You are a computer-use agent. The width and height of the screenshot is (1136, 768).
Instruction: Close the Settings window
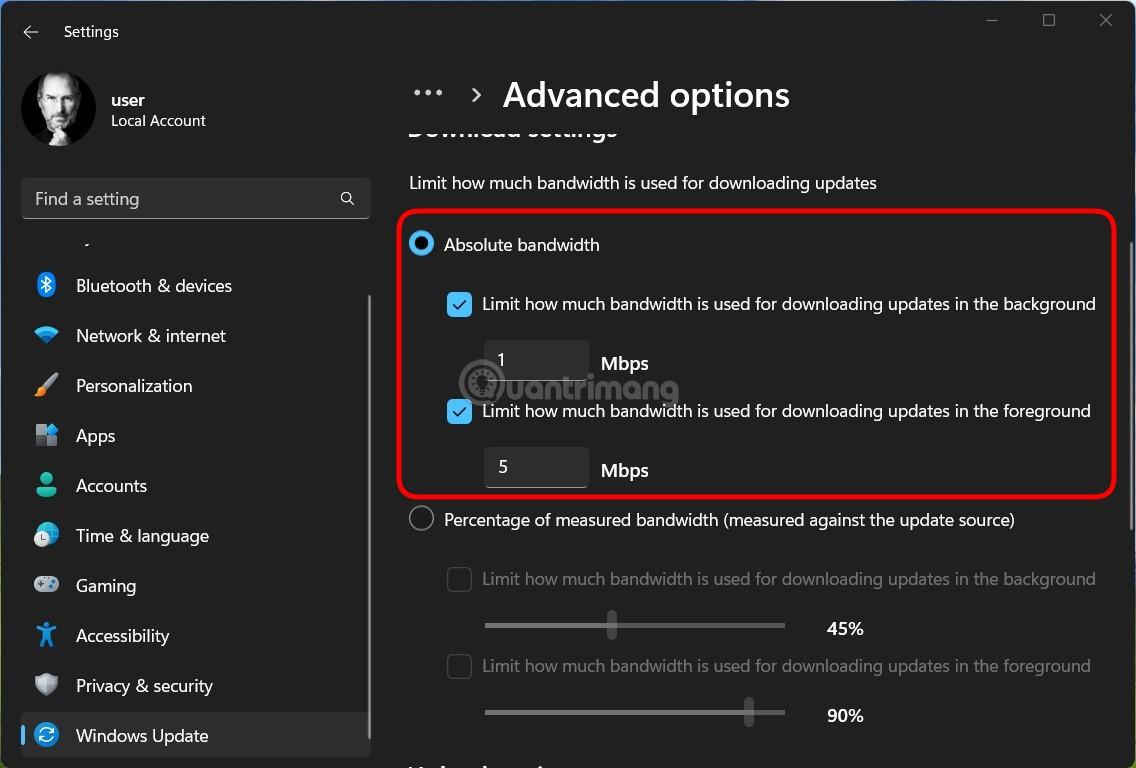click(x=1106, y=20)
